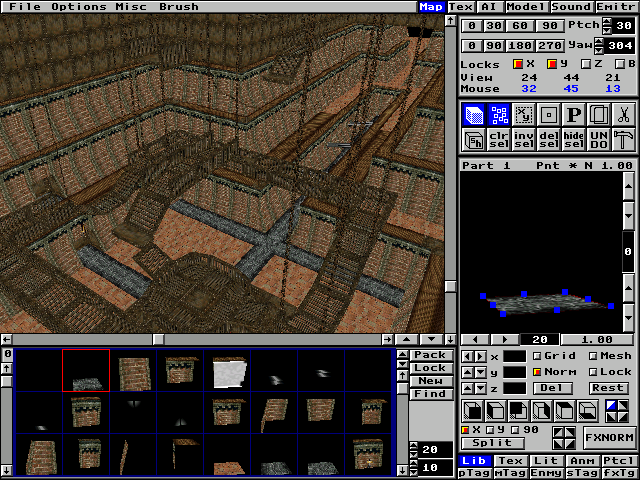Click right arrow next to x field
The image size is (640, 480).
[x=480, y=356]
